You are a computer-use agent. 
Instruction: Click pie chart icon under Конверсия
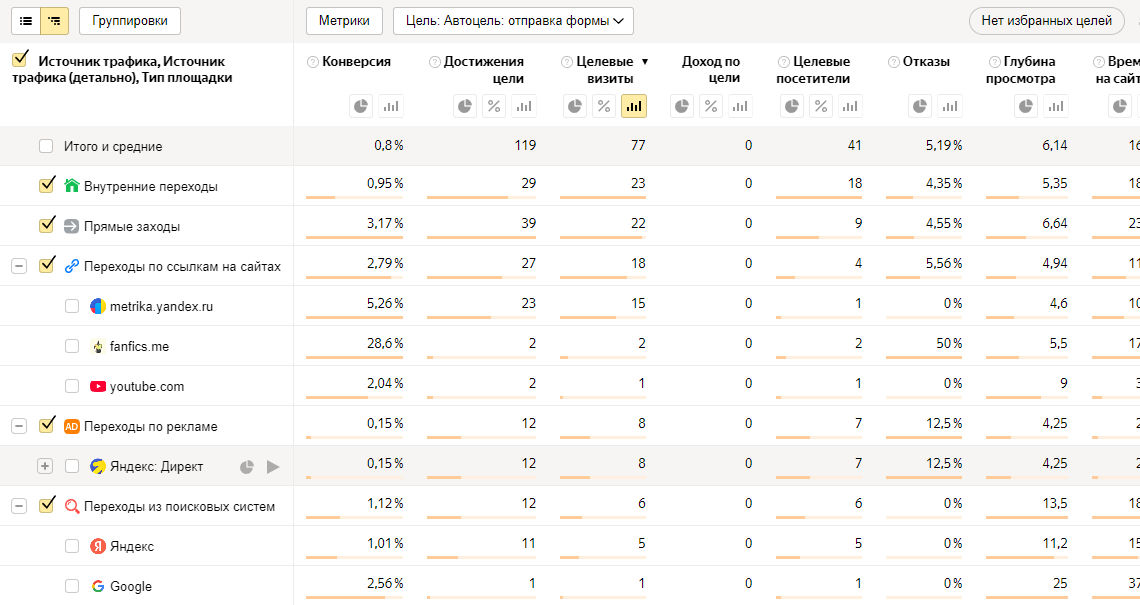[361, 106]
